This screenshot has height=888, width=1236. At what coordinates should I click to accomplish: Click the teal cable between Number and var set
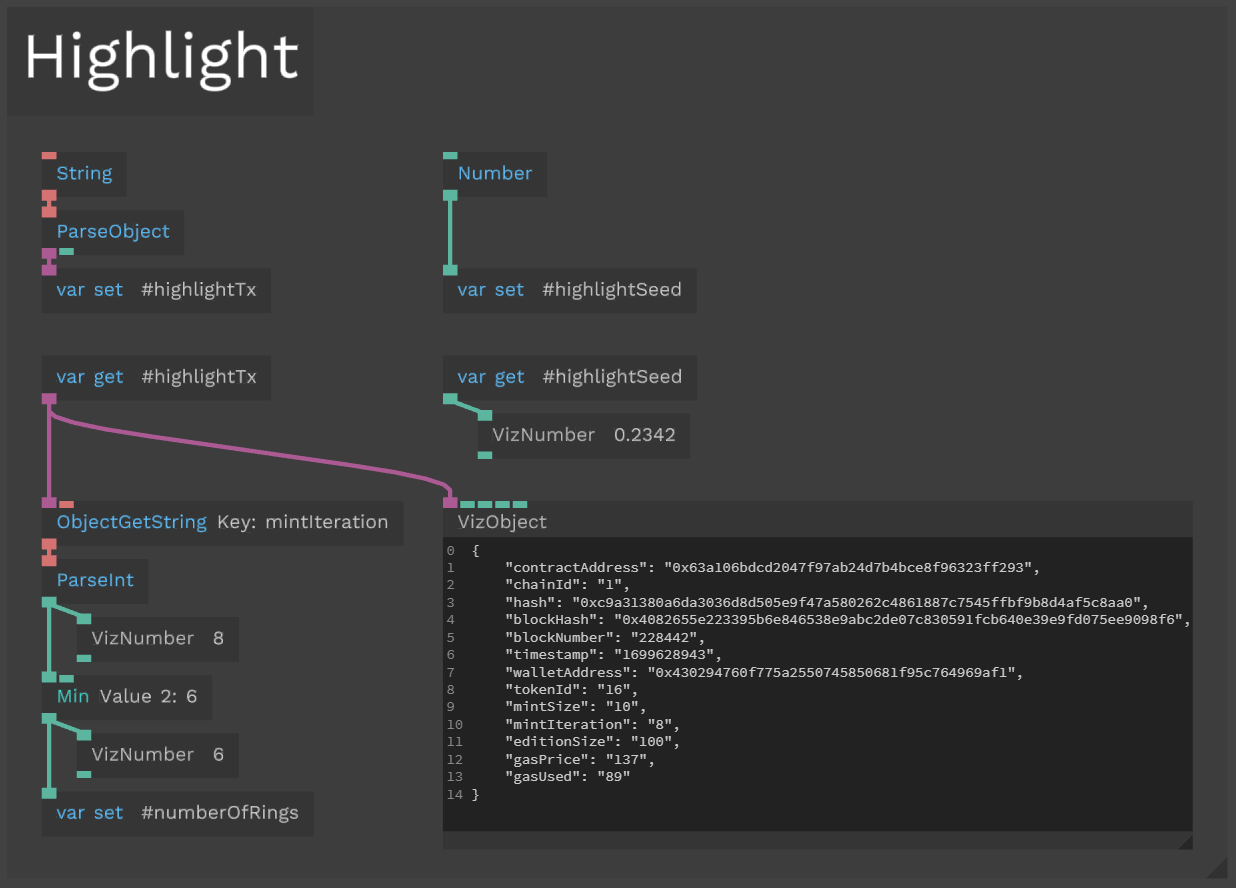450,232
